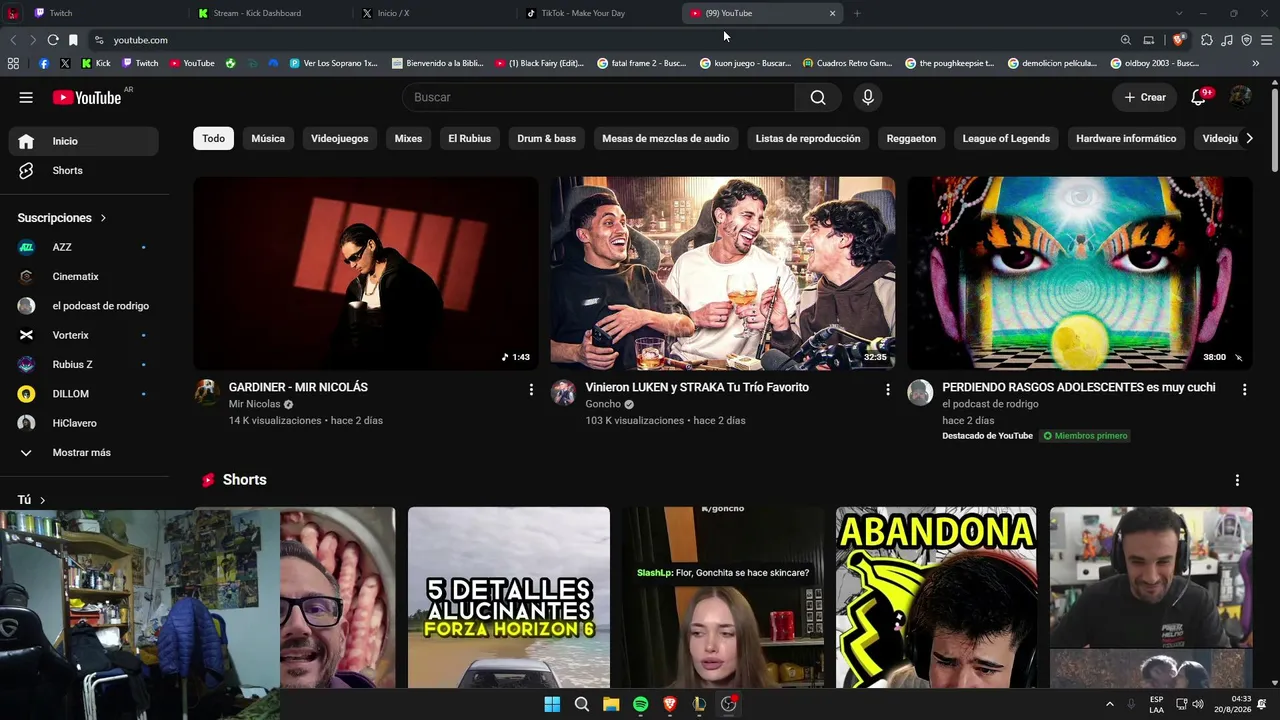Viewport: 1280px width, 720px height.
Task: Open File Explorer from the taskbar
Action: click(x=611, y=704)
